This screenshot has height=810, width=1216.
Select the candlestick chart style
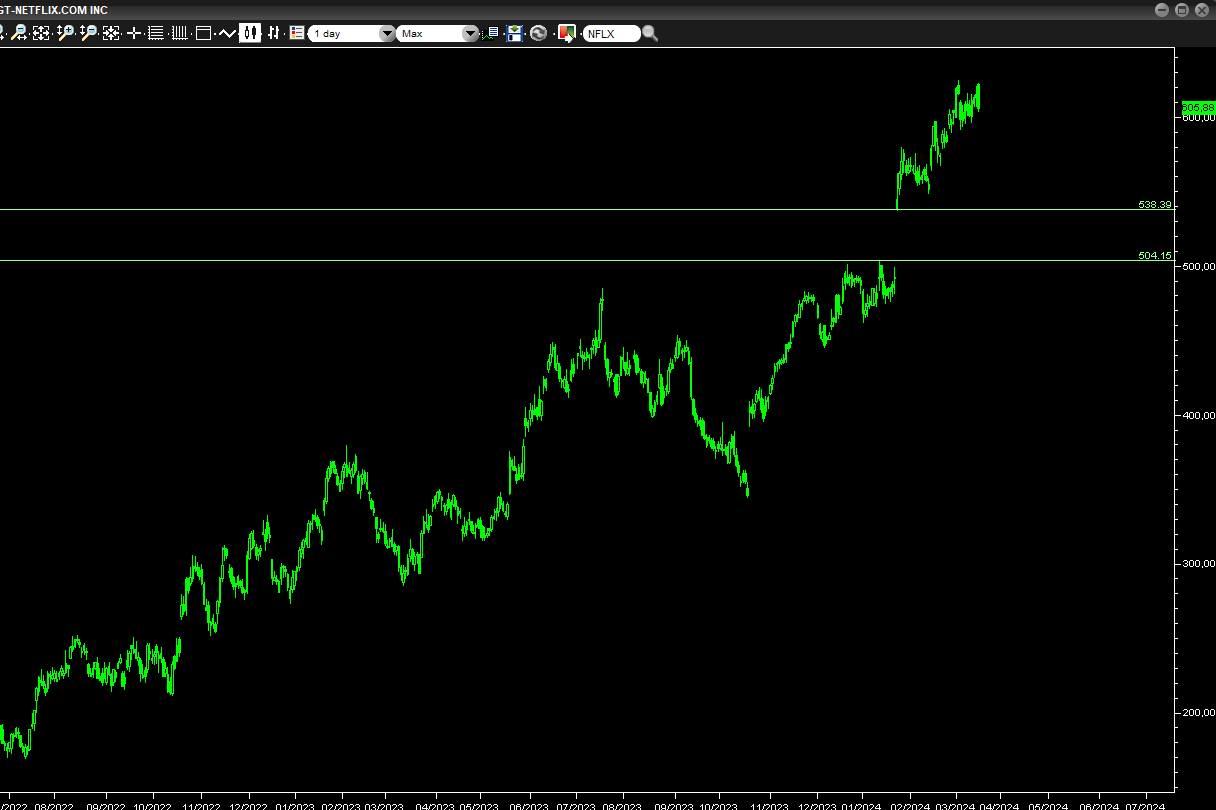[250, 33]
